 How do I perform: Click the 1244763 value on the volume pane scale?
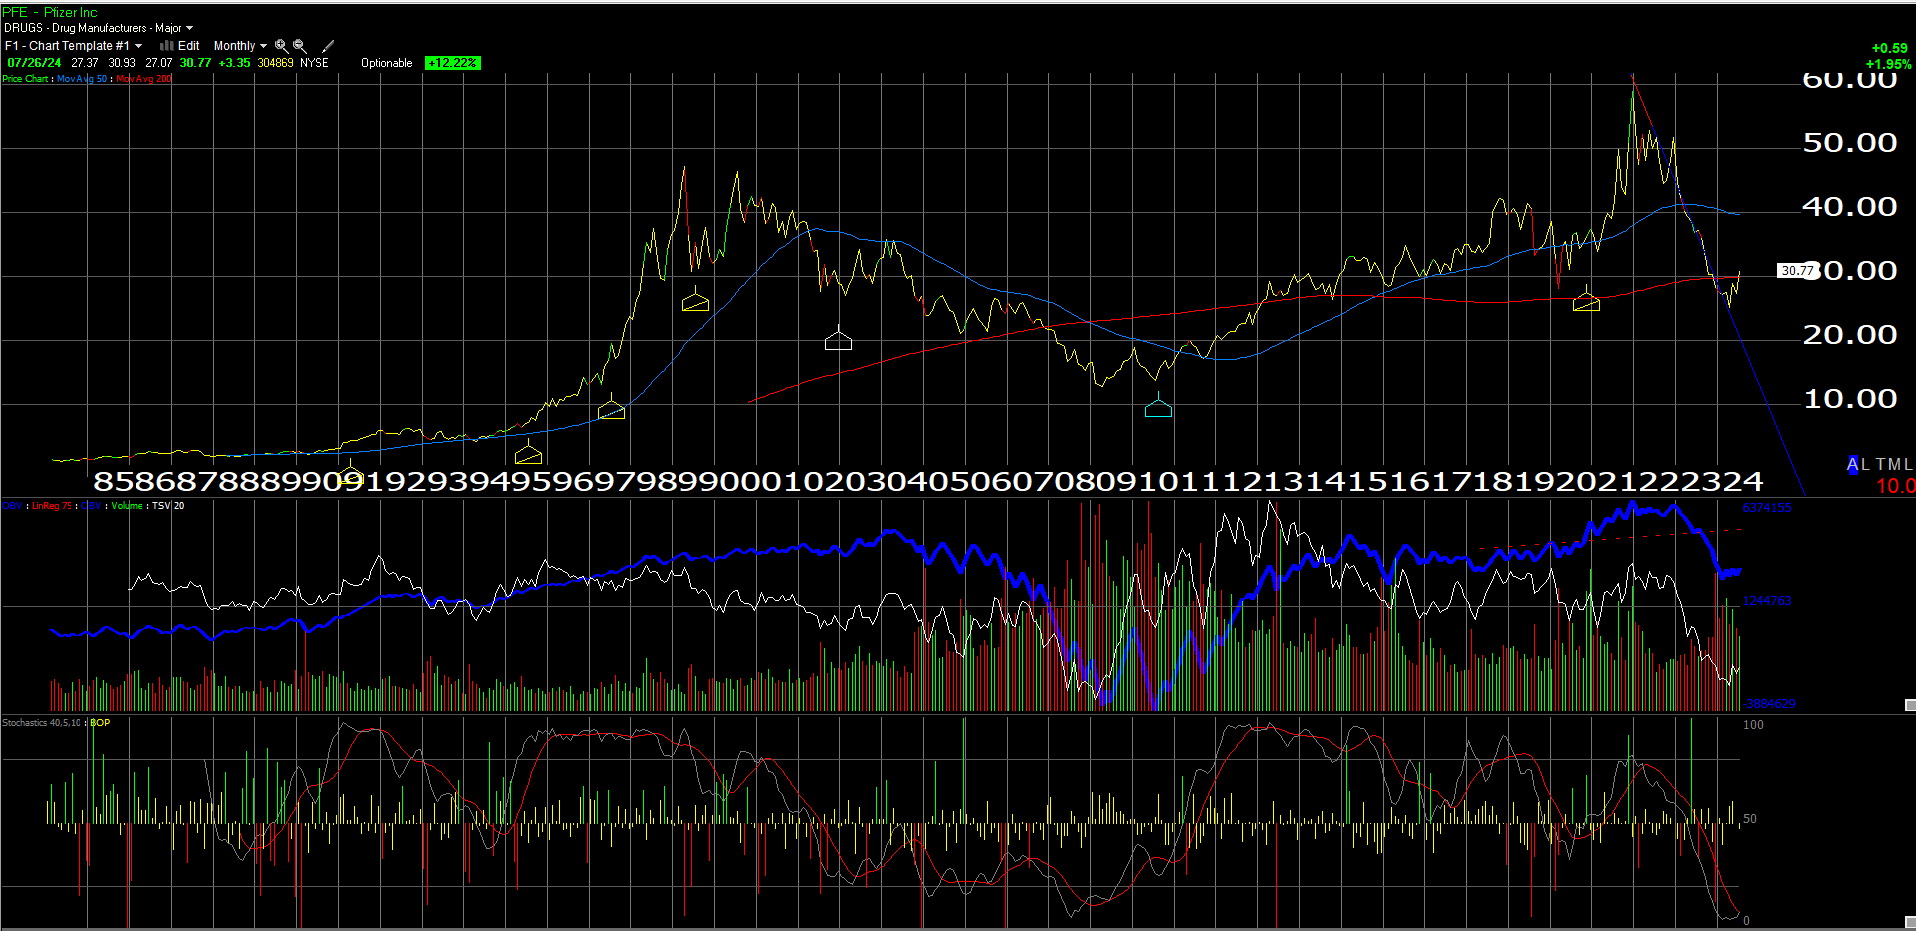[x=1767, y=601]
